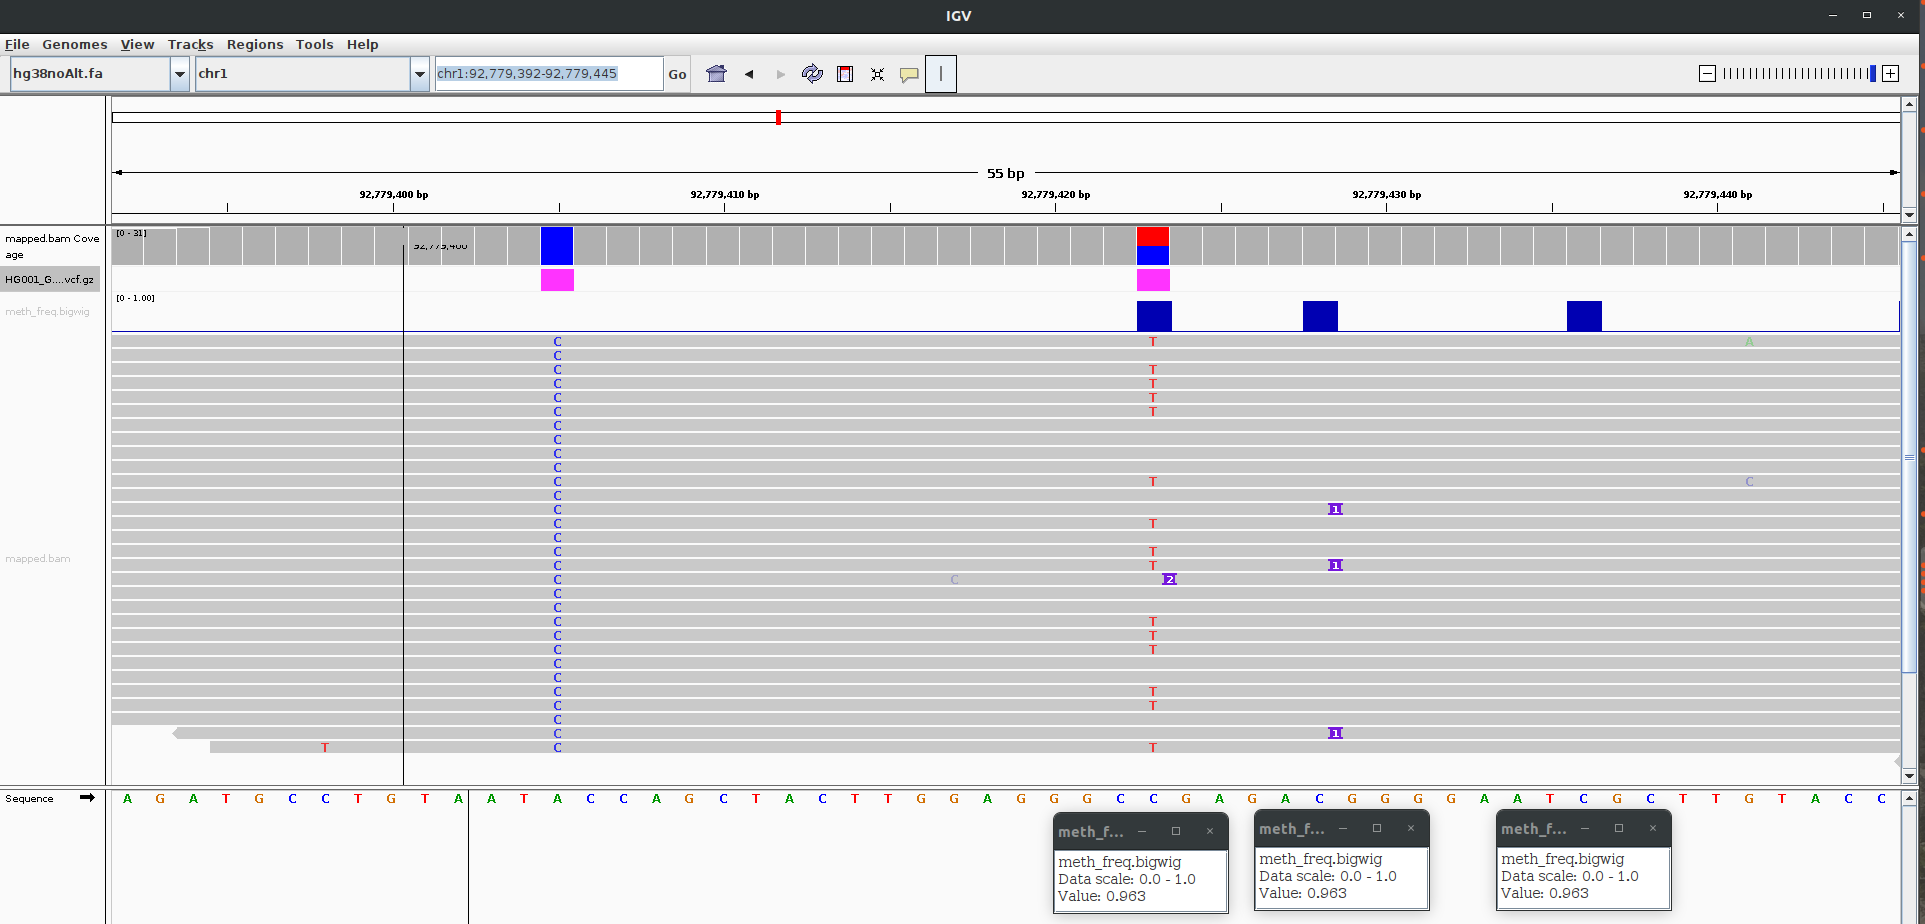The image size is (1925, 924).
Task: Refresh the view with the reload icon
Action: [x=812, y=74]
